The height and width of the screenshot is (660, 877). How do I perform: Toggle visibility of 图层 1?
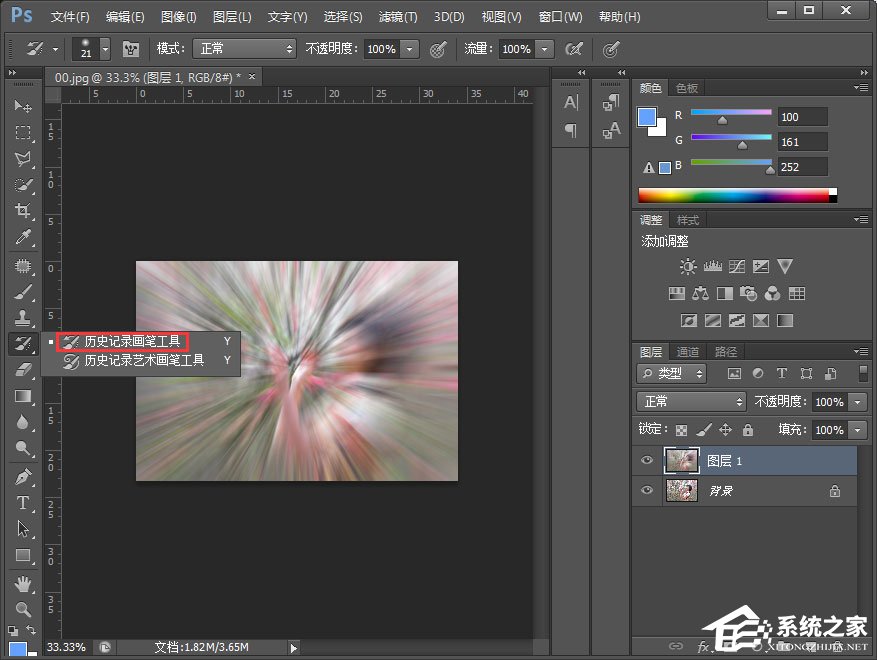point(647,460)
